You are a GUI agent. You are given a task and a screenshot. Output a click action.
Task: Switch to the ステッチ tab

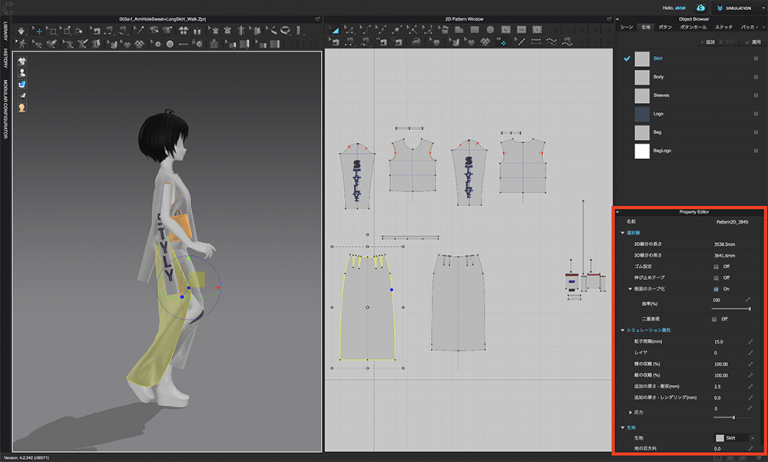[x=723, y=27]
